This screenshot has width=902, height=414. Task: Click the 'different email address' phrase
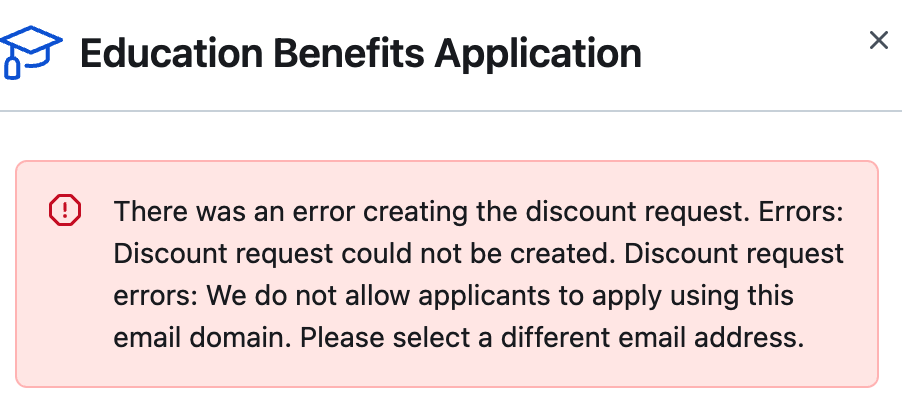[x=652, y=338]
